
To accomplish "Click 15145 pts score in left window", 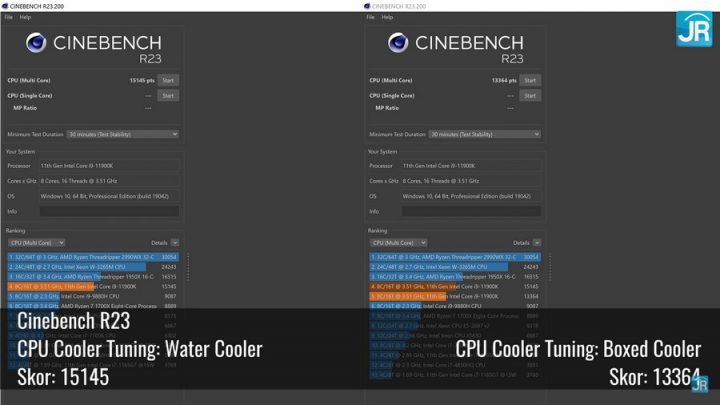I will pyautogui.click(x=142, y=80).
